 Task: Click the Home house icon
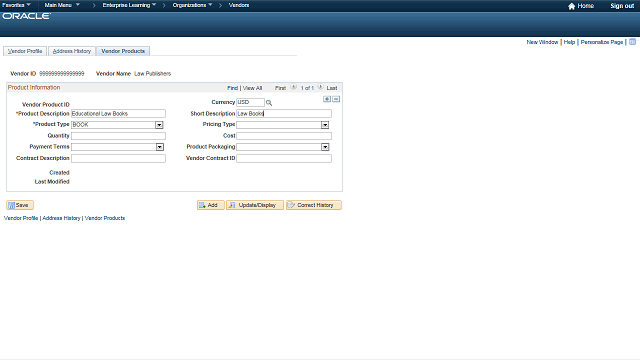pyautogui.click(x=571, y=6)
